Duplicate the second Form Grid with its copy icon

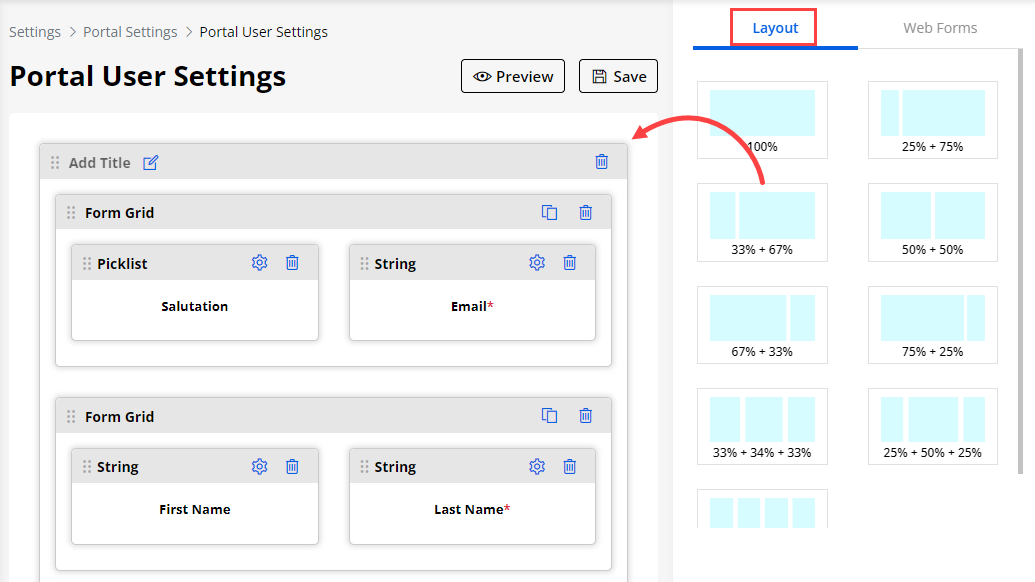(x=549, y=416)
